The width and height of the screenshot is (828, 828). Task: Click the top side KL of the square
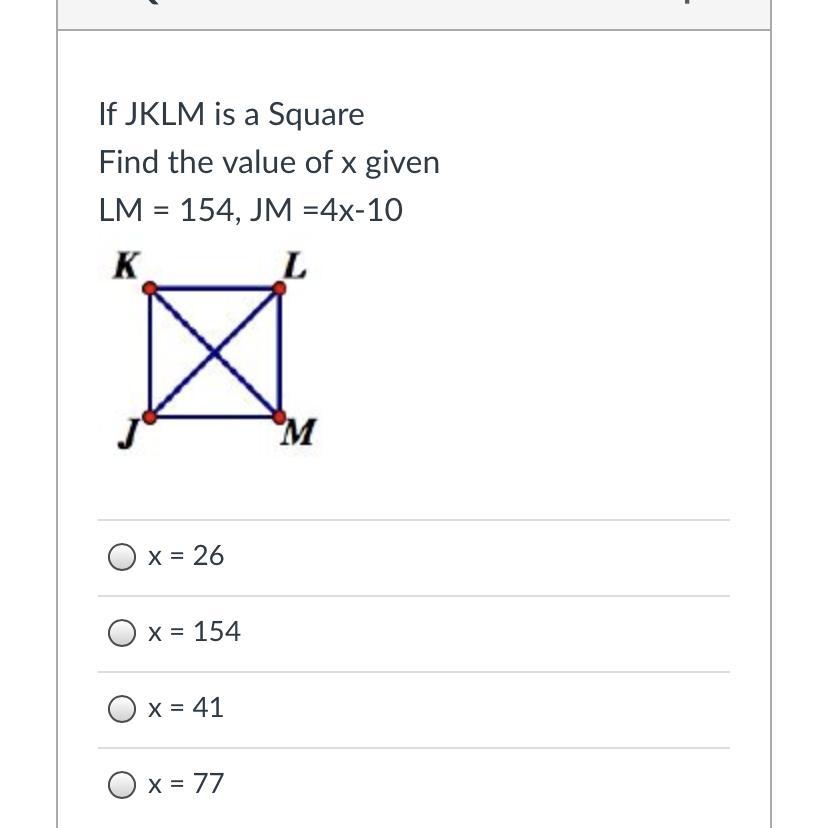click(215, 289)
